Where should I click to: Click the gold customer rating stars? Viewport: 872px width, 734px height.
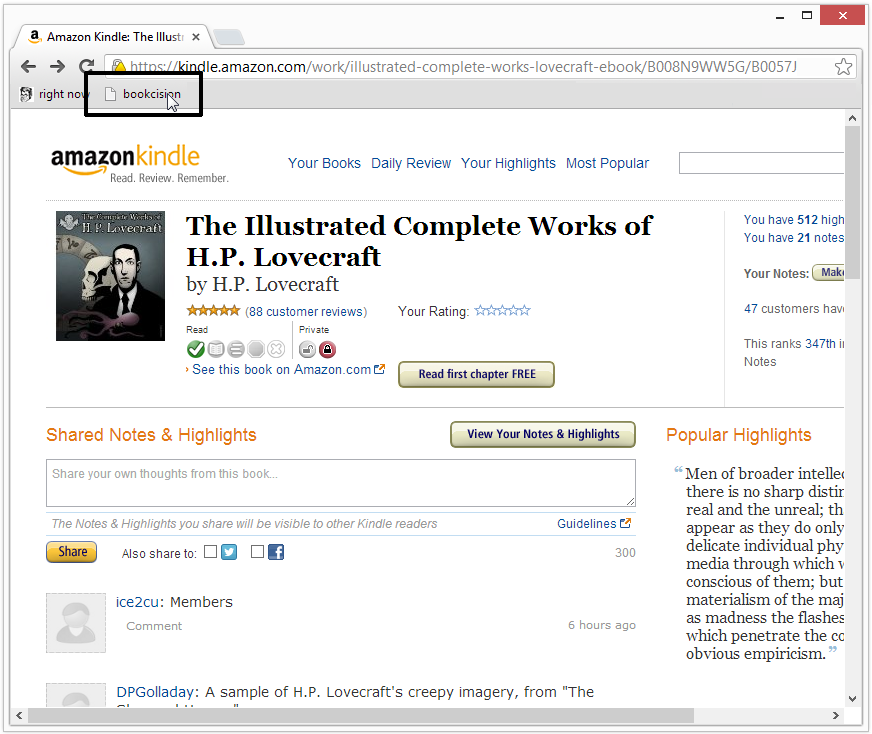[x=214, y=310]
